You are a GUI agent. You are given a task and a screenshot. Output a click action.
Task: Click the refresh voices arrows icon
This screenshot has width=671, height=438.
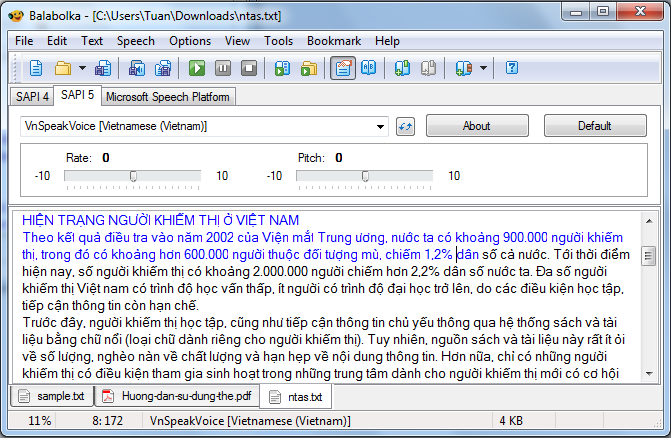405,126
